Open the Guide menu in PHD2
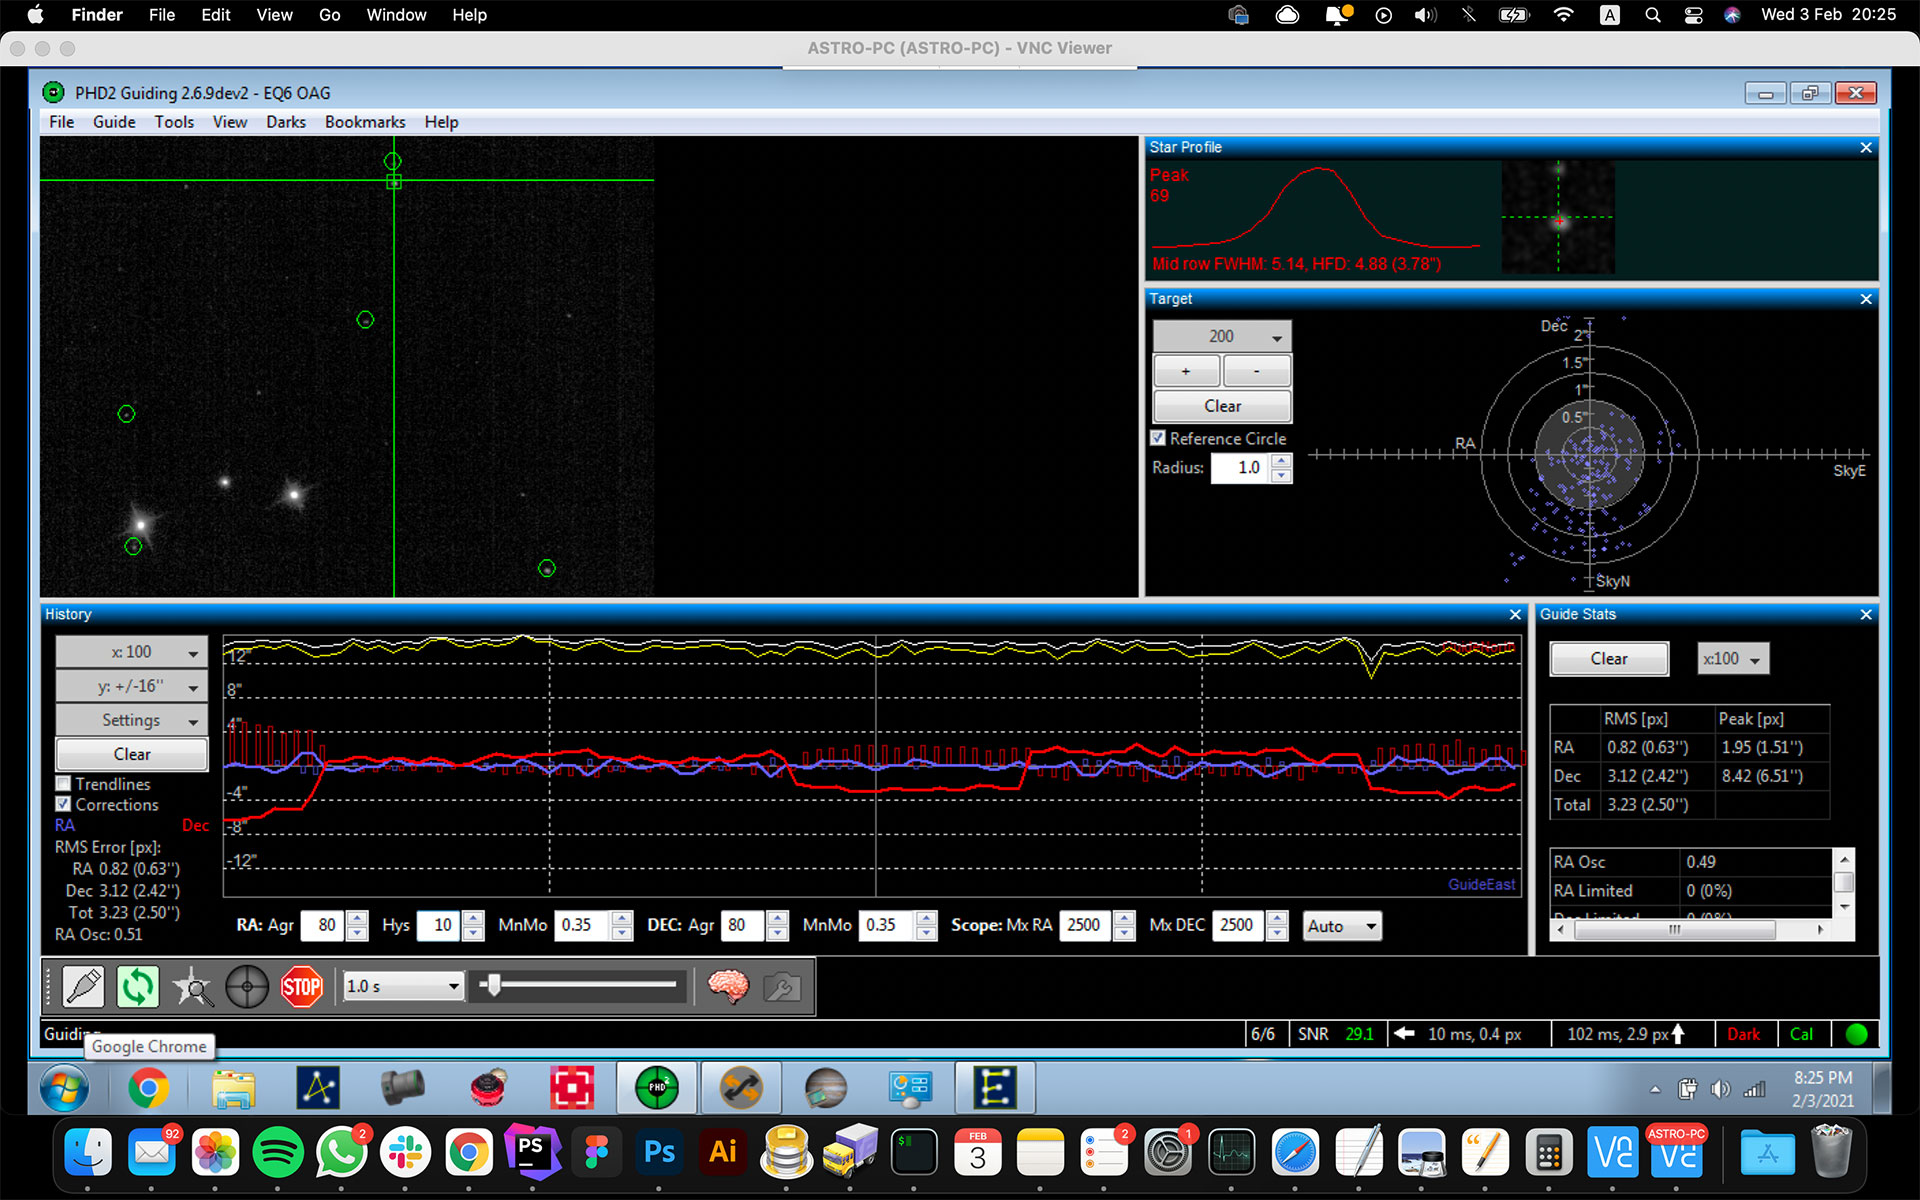 pyautogui.click(x=114, y=122)
